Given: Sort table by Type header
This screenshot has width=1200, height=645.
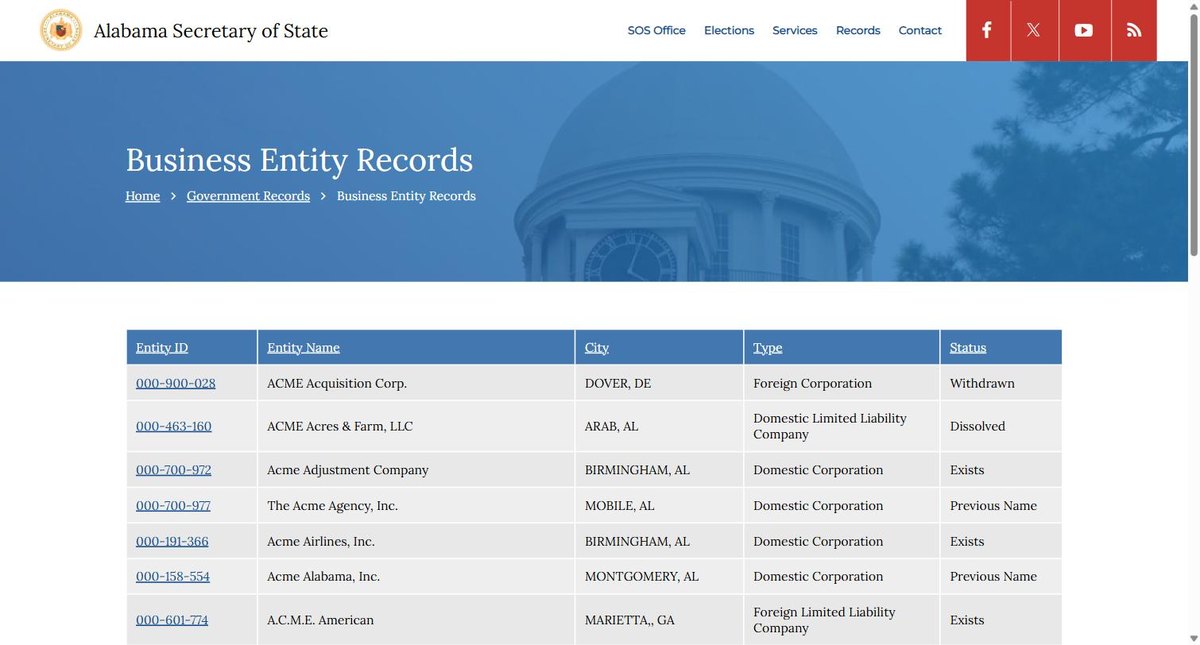Looking at the screenshot, I should (768, 347).
